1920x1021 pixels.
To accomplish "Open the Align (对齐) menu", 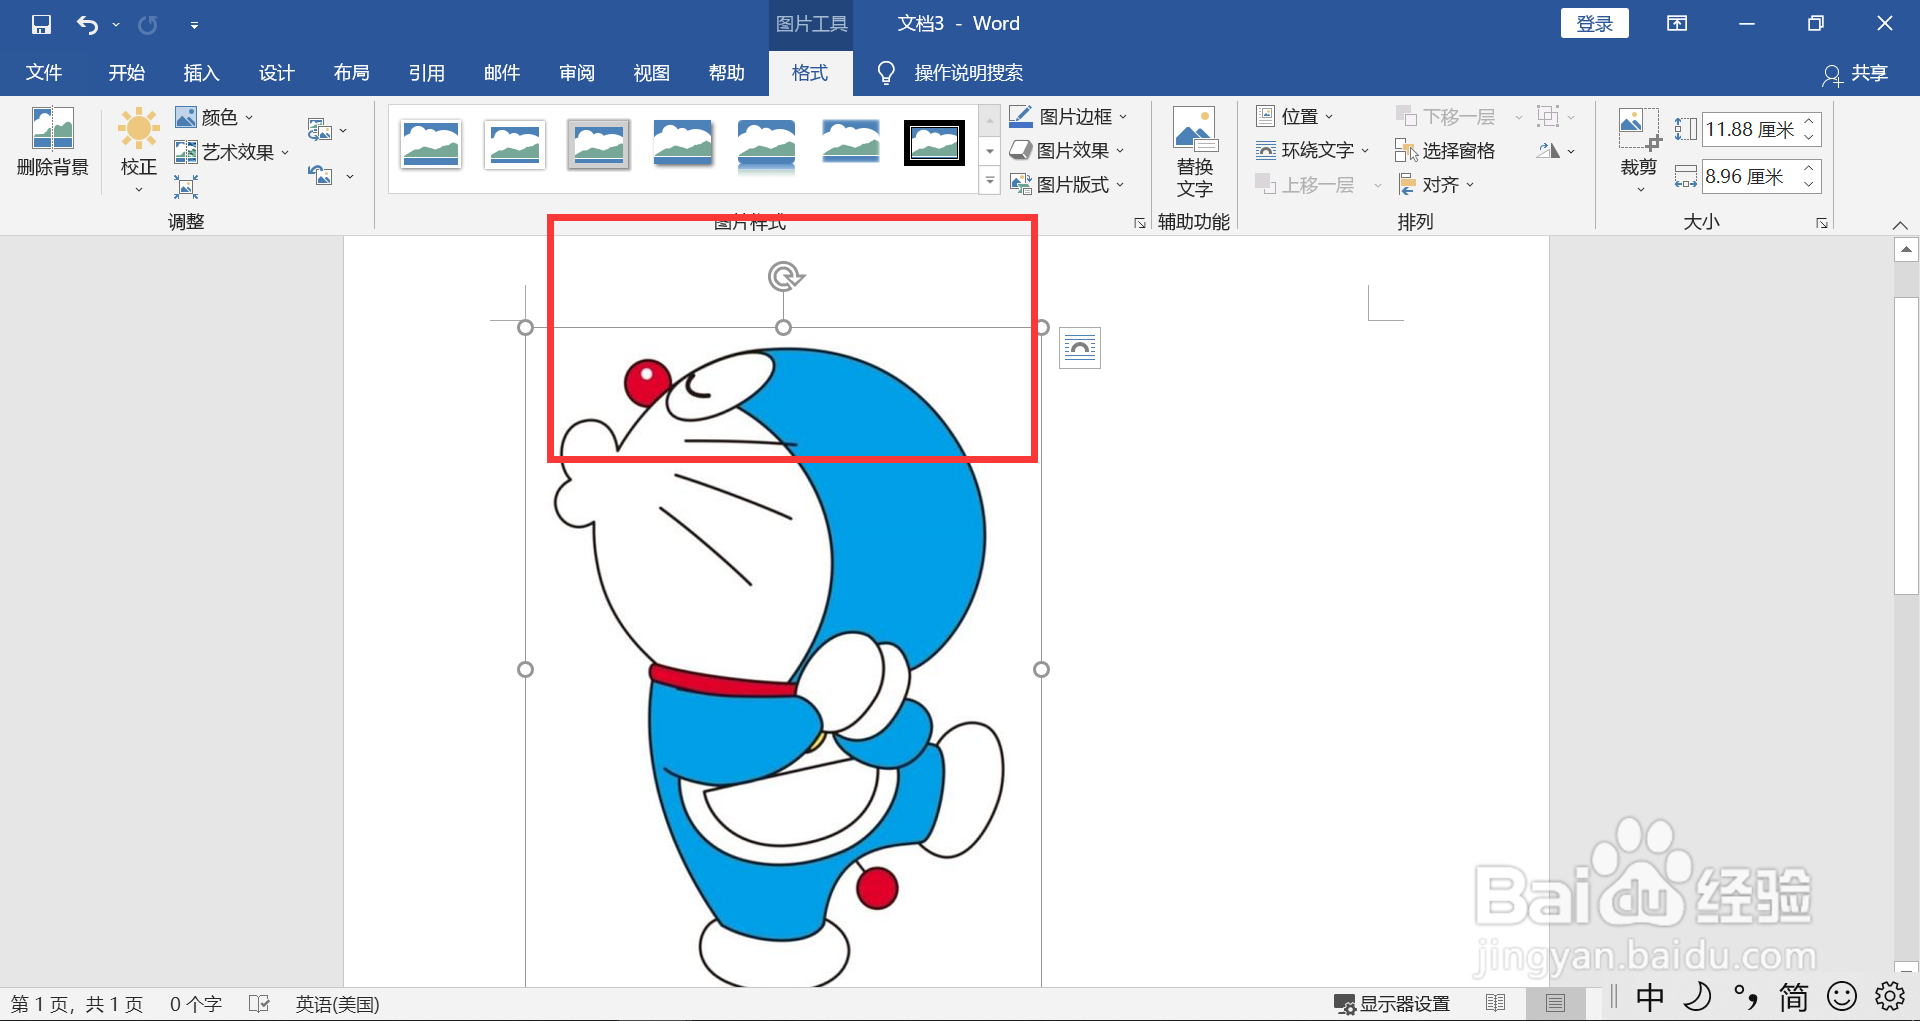I will 1436,184.
